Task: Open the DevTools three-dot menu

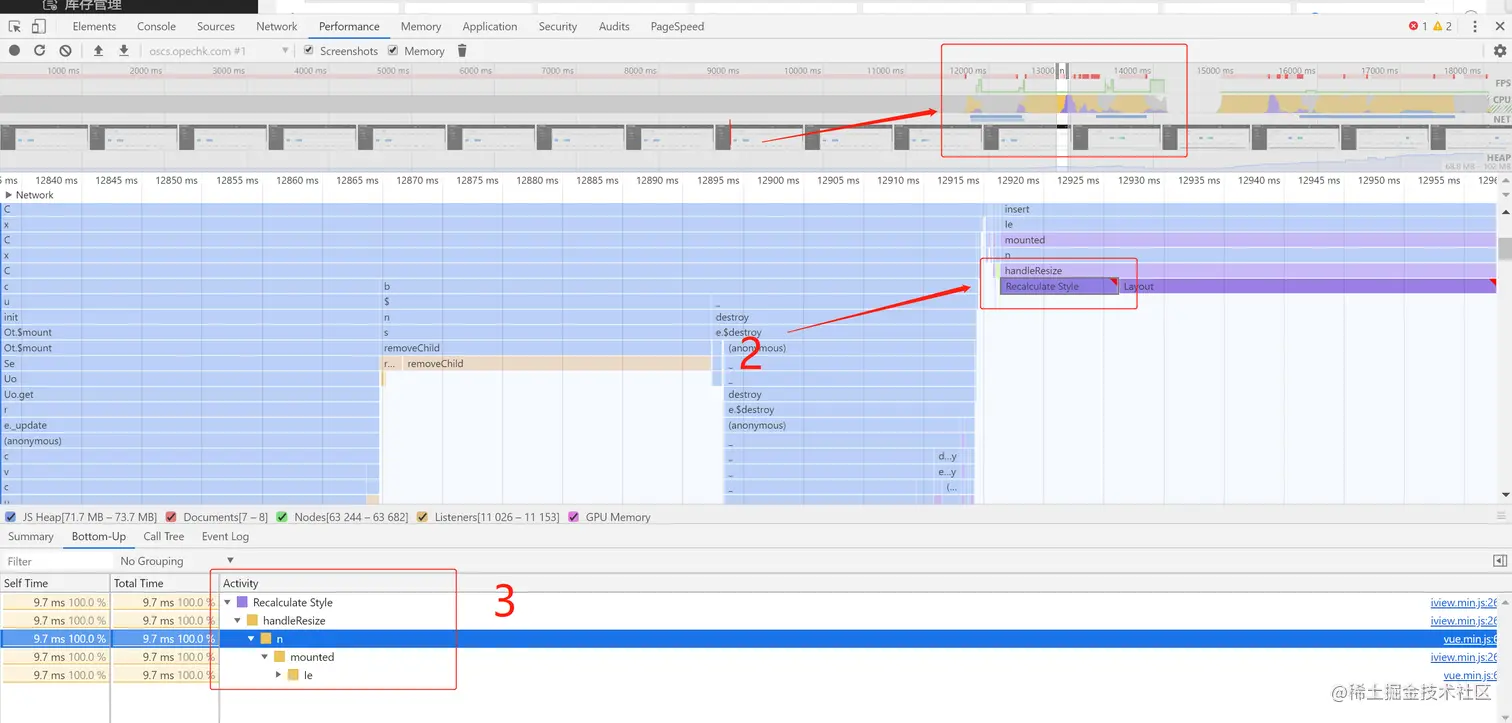Action: pos(1474,26)
